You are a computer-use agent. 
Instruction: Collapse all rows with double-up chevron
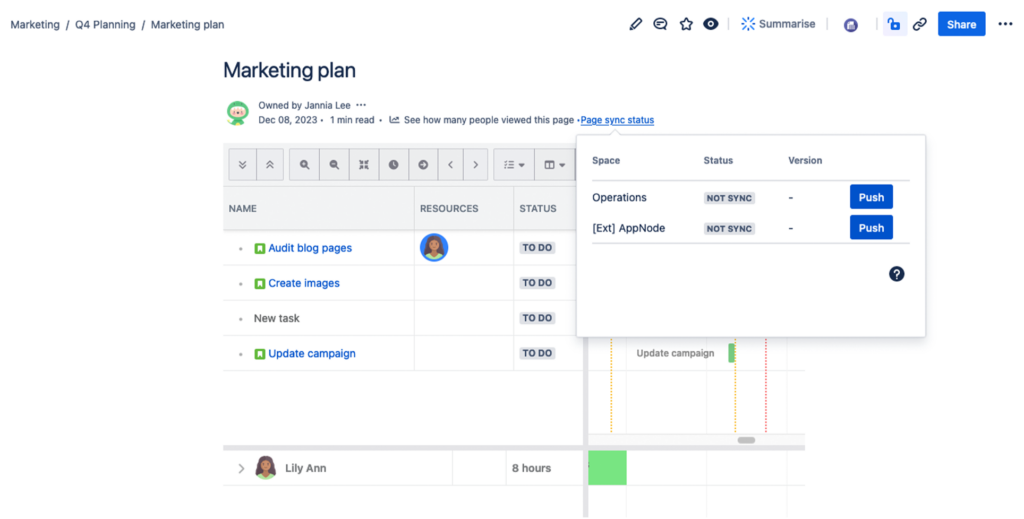(x=270, y=165)
